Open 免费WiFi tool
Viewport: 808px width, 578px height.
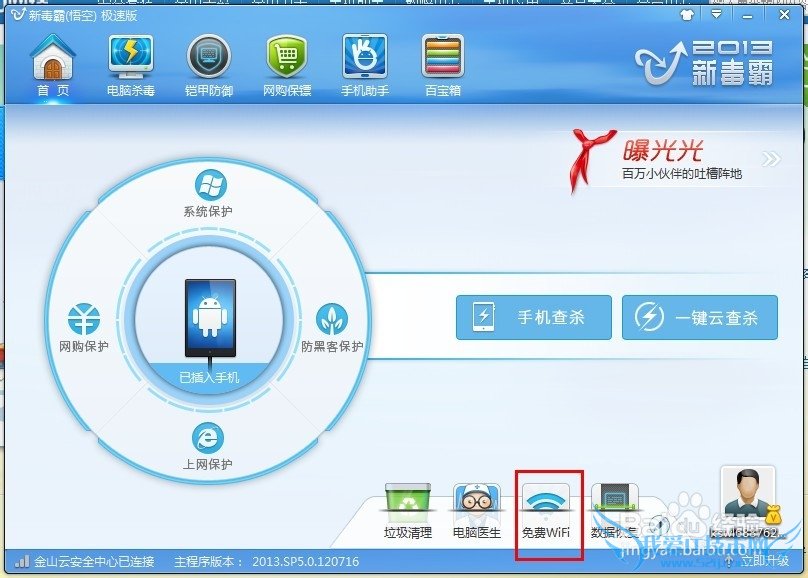(x=546, y=511)
